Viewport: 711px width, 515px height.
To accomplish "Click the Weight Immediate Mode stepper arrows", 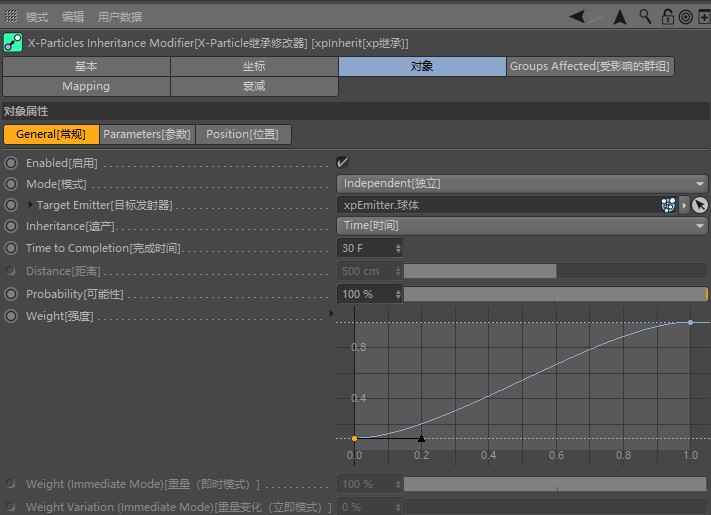I will [398, 484].
